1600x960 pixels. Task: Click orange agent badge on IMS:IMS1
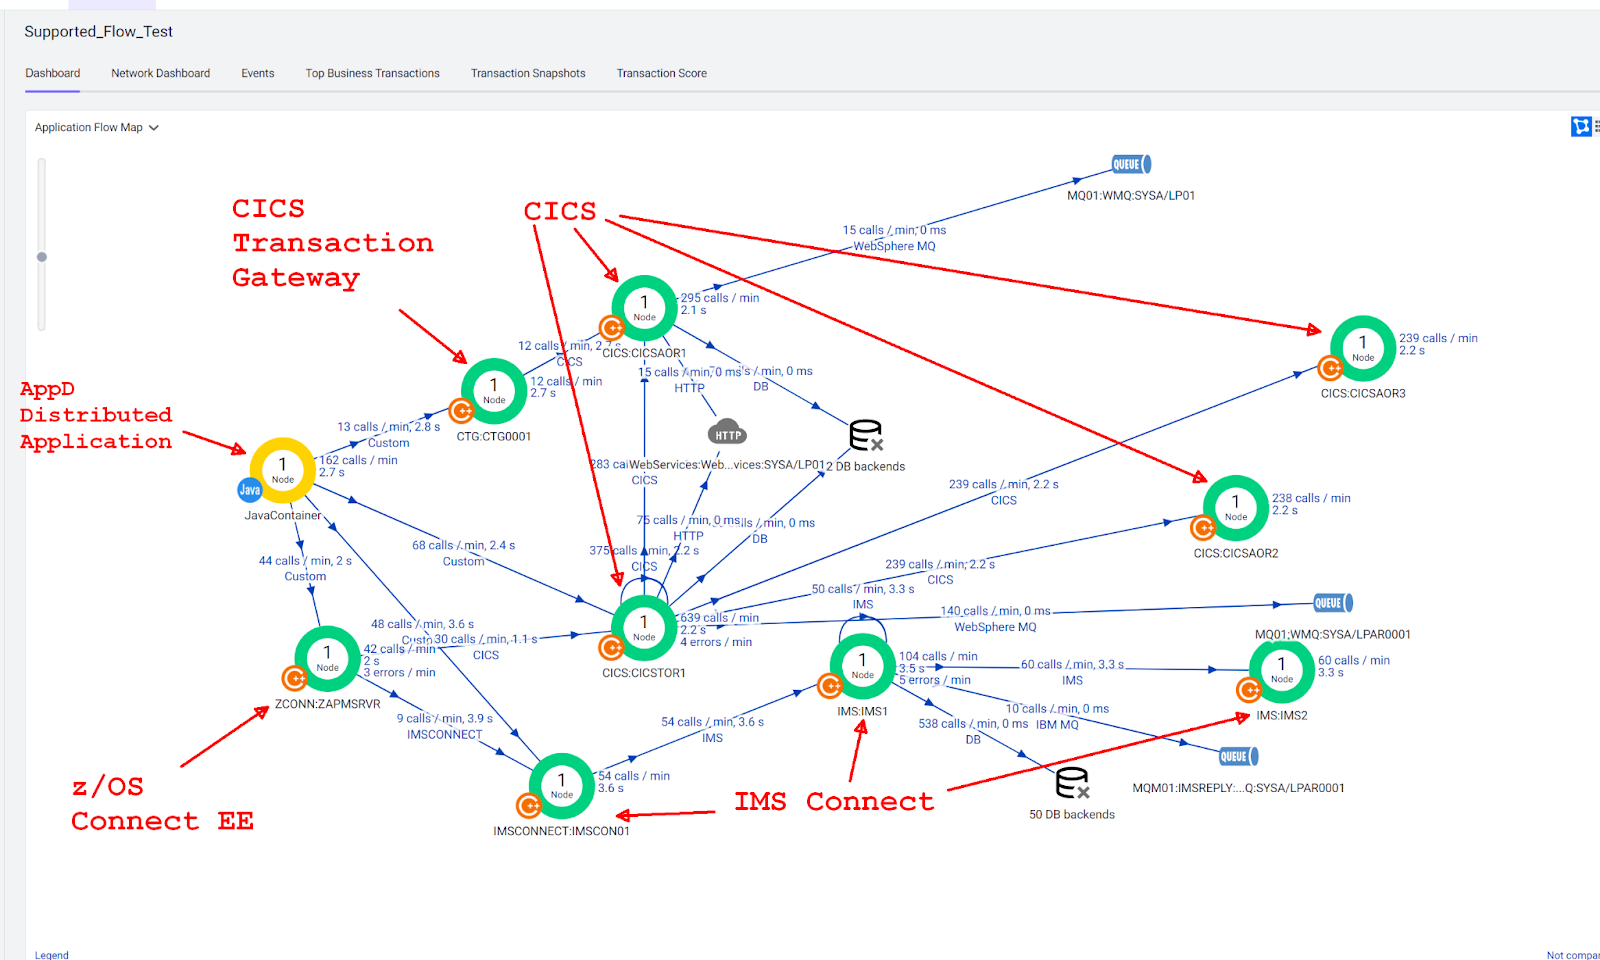(830, 686)
